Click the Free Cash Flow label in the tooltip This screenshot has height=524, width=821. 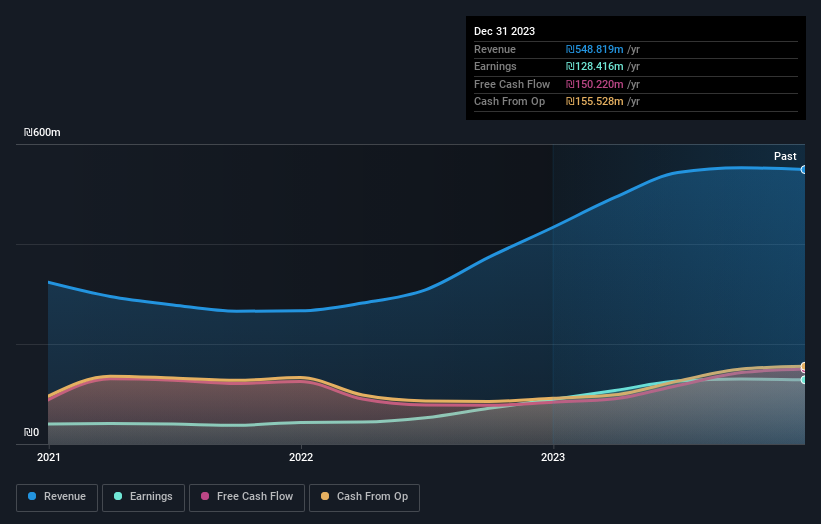click(x=512, y=84)
